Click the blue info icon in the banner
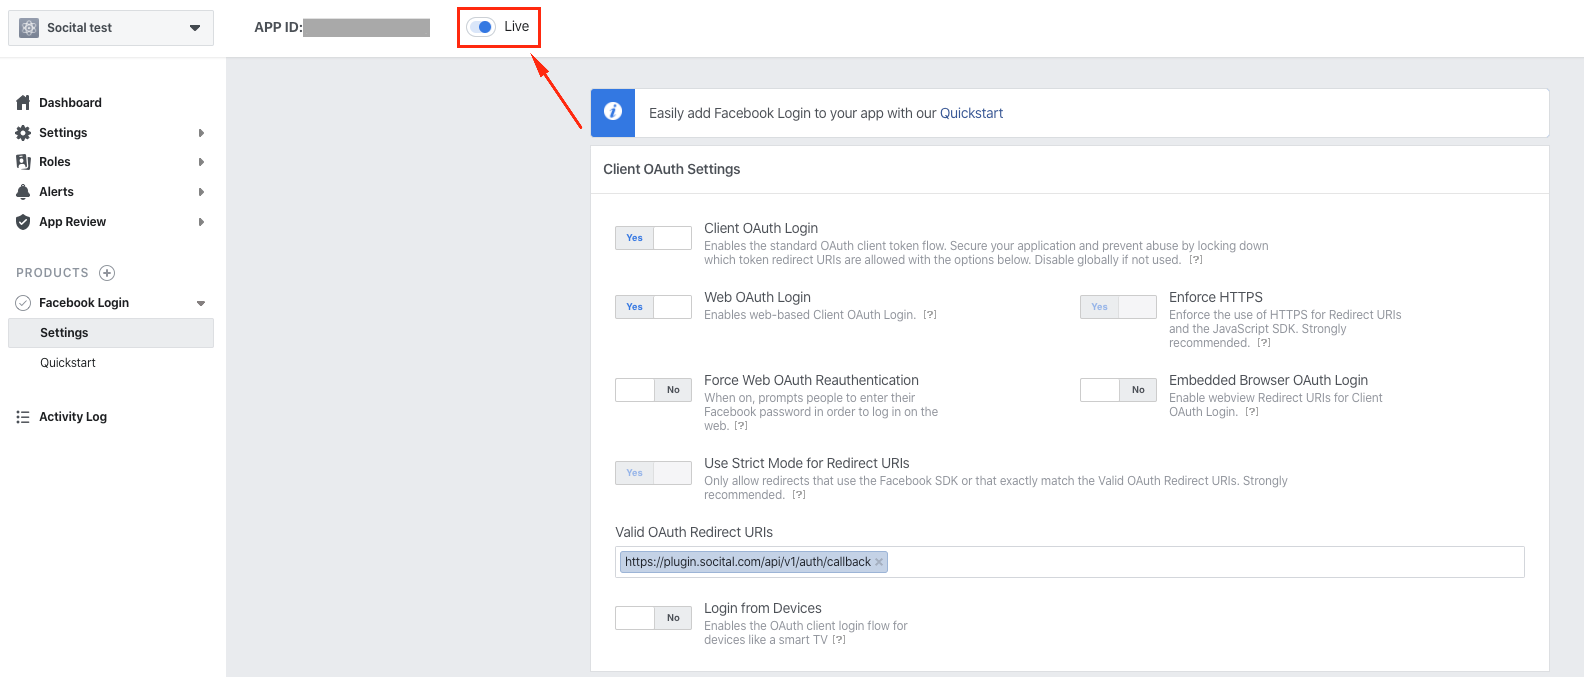 pos(613,112)
